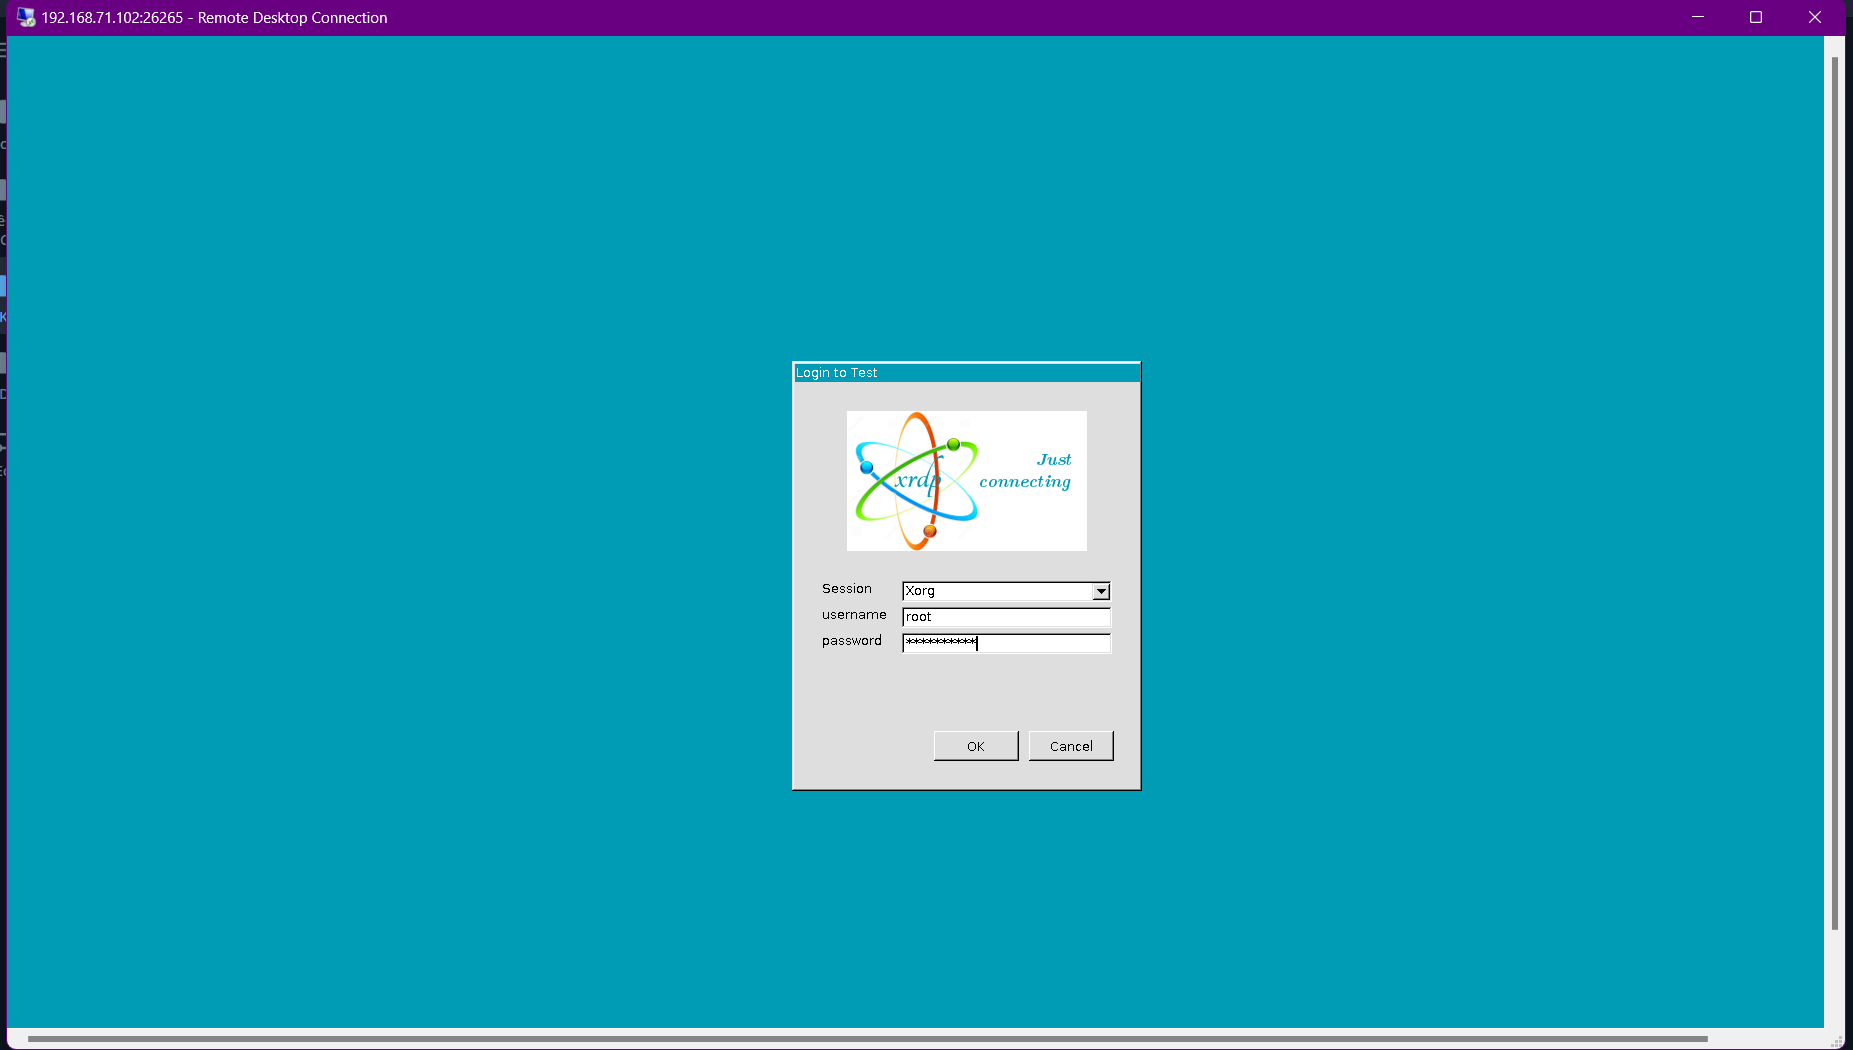Open the Session dropdown arrow
Screen dimensions: 1853x1050
[x=1101, y=591]
